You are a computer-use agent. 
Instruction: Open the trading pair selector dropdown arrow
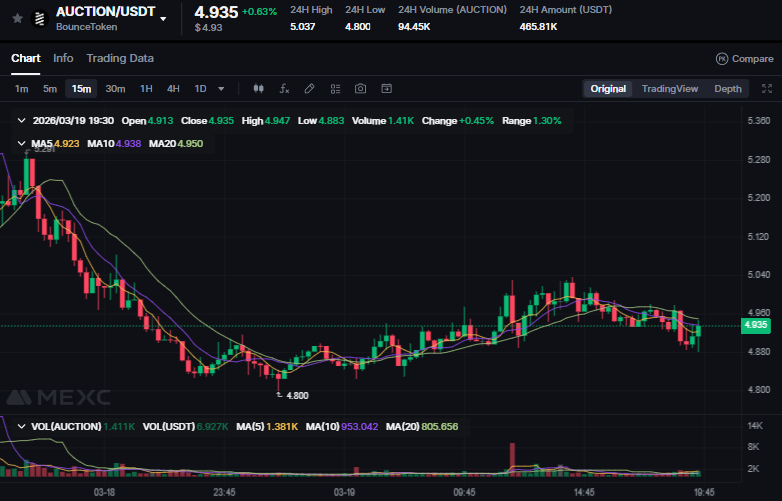coord(163,19)
